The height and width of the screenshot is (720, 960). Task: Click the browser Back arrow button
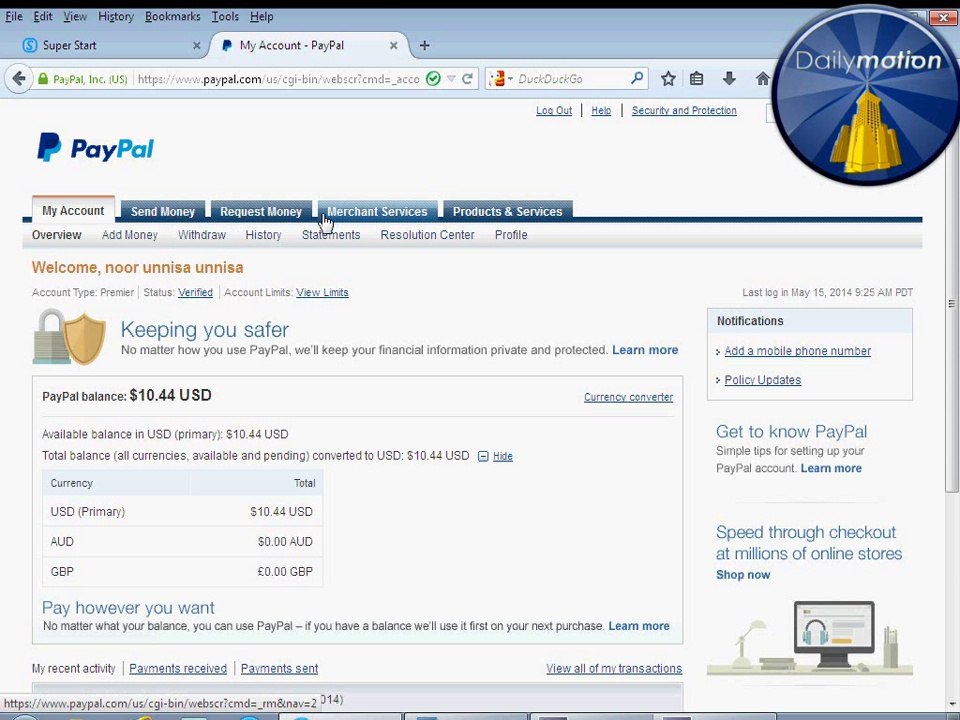coord(19,79)
